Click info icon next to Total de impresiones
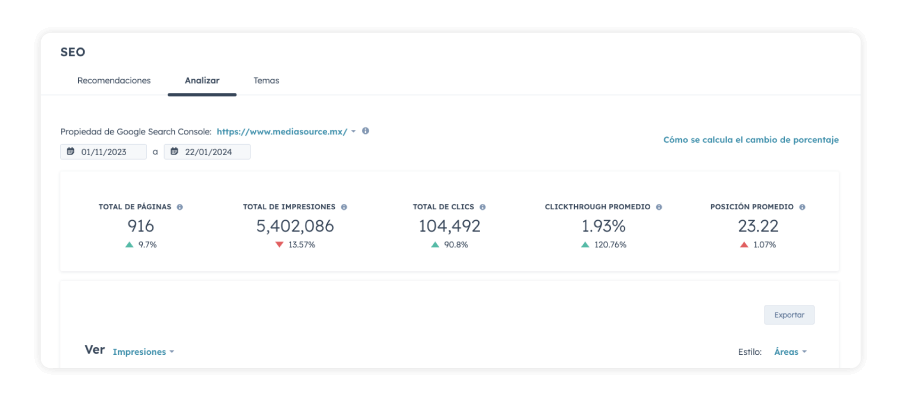 tap(344, 207)
